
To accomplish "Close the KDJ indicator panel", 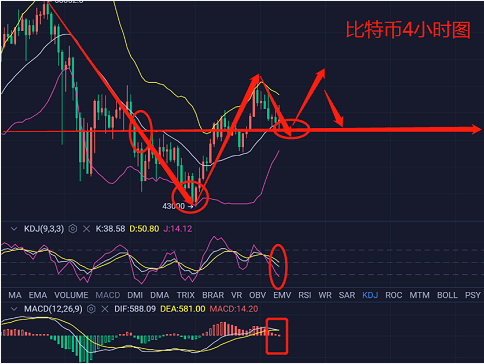I will coord(86,229).
